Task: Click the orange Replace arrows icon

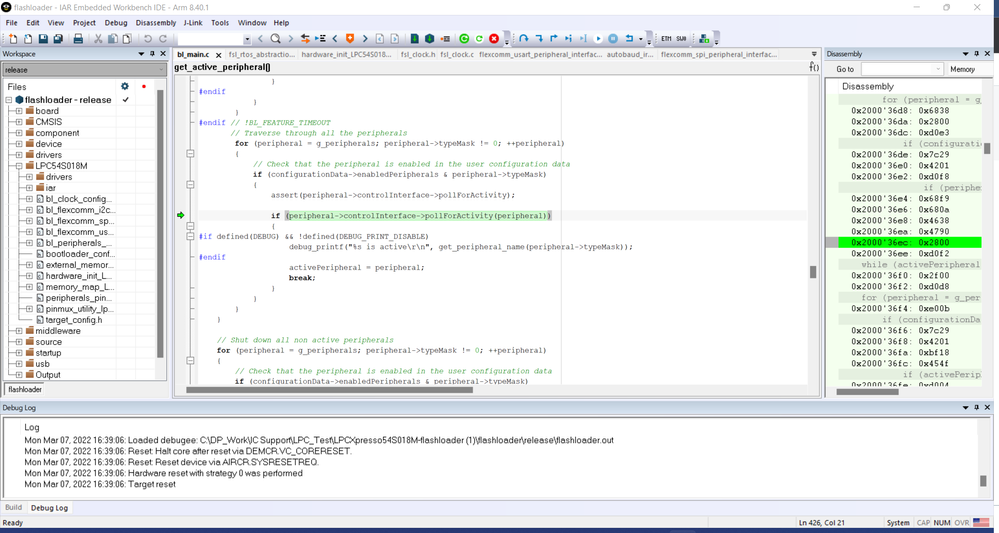Action: [305, 39]
